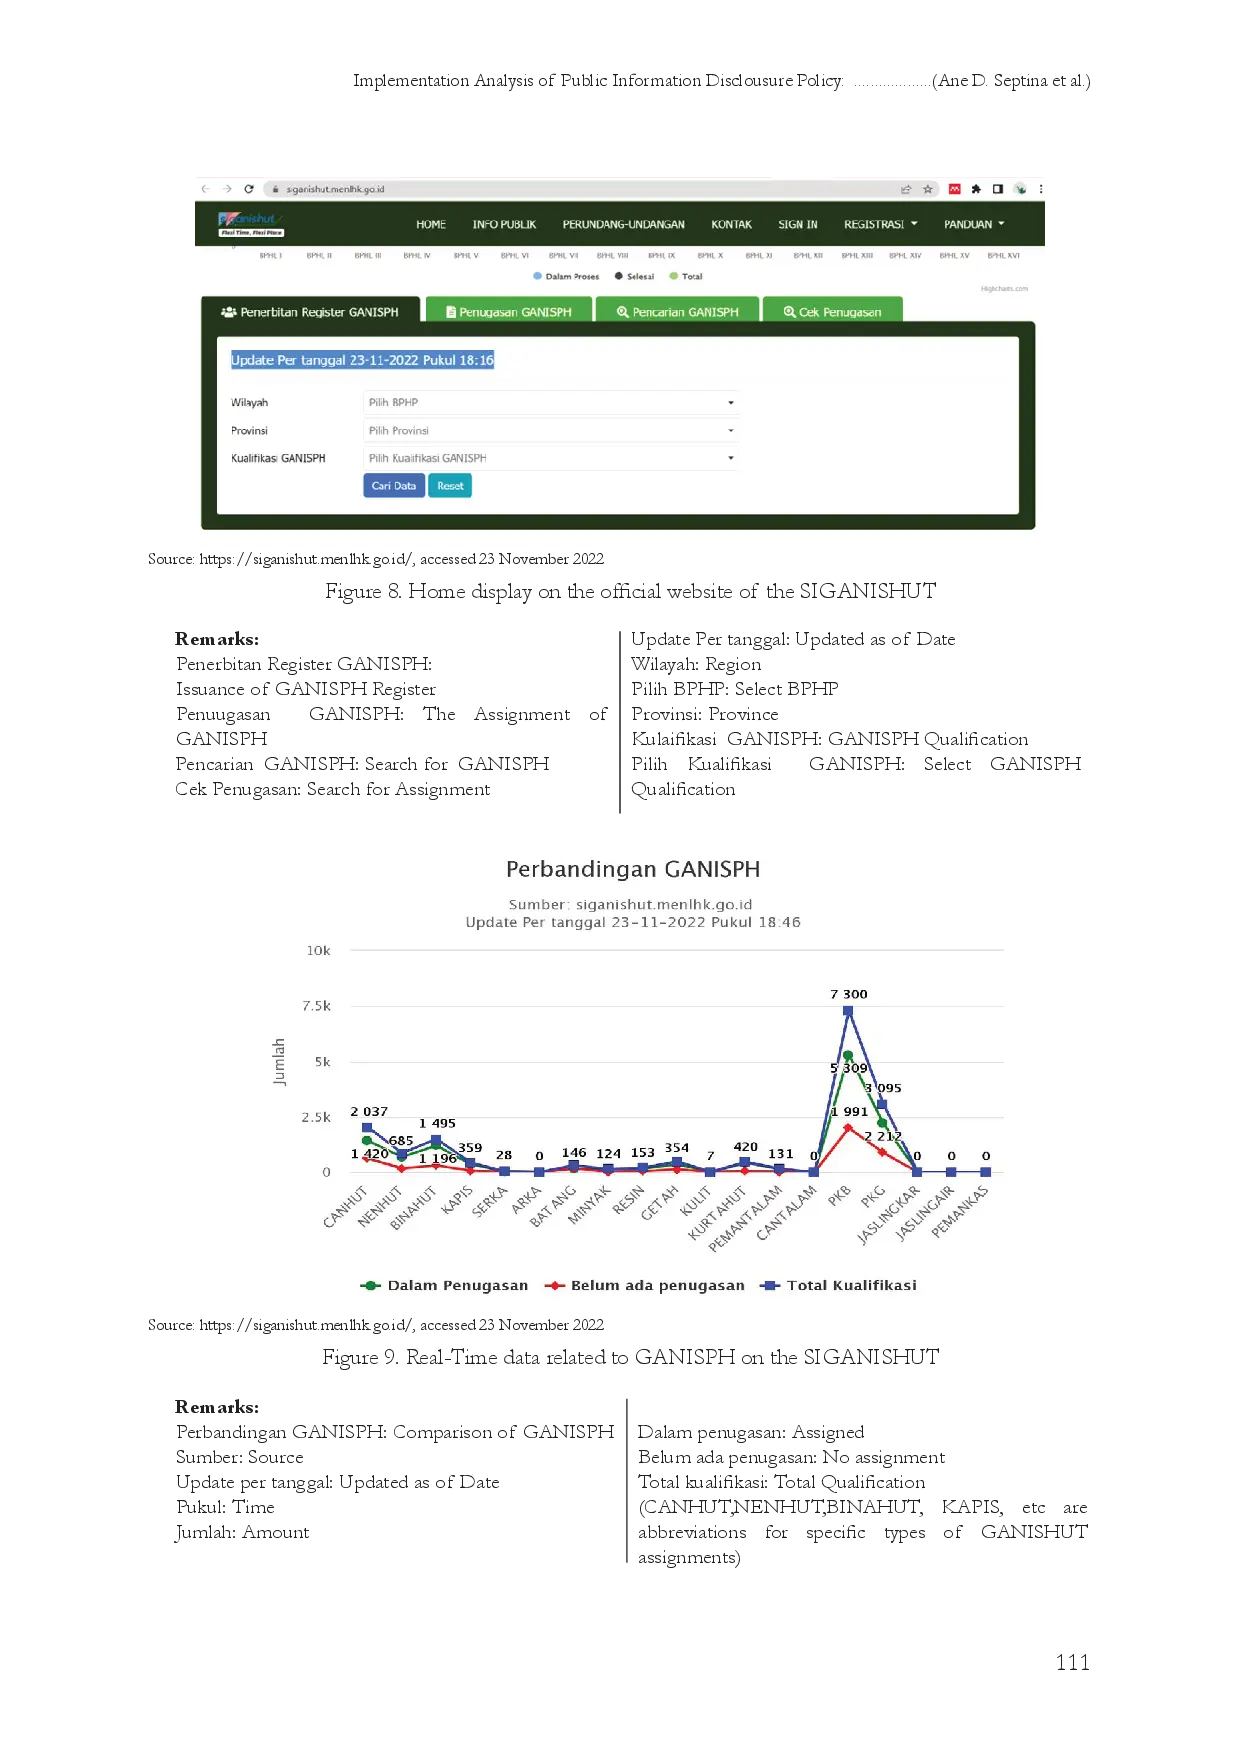Open the REGISTRASI menu
Viewport: 1240px width, 1754px height.
880,225
